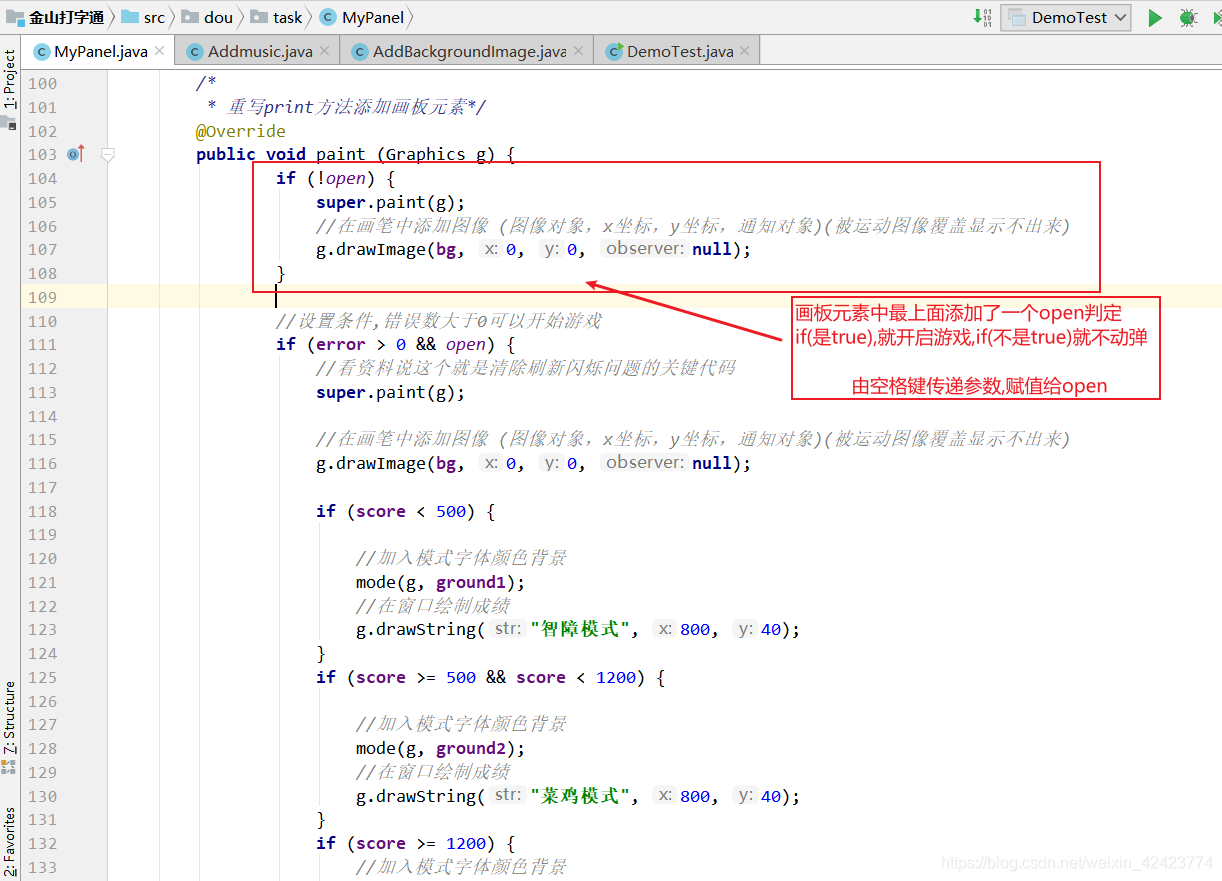The image size is (1222, 881).
Task: Click the class icon on the Addmusic.java tab
Action: point(194,52)
